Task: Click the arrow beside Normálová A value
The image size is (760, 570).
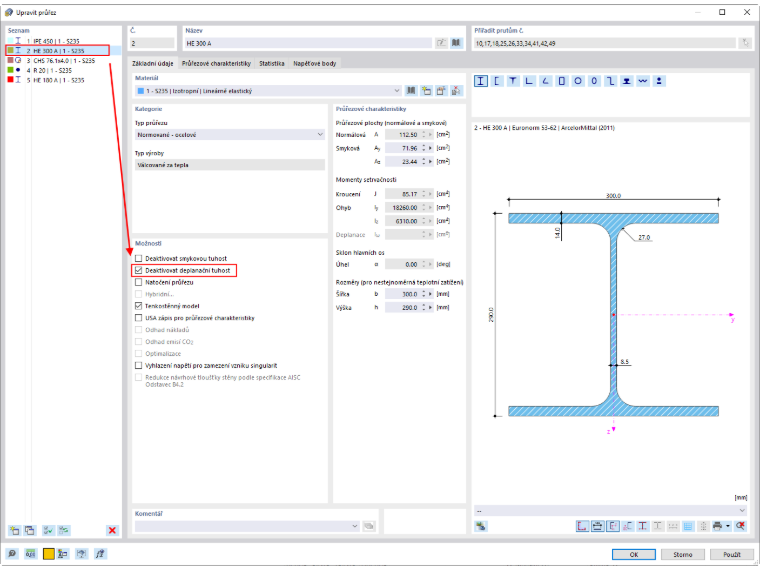Action: coord(430,135)
